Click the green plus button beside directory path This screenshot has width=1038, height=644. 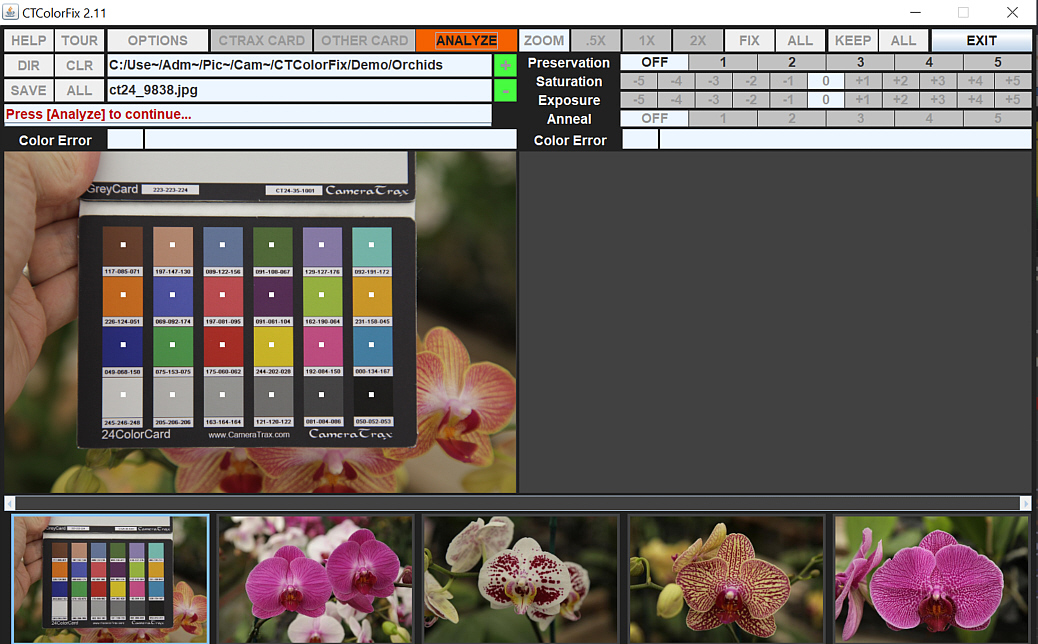point(505,65)
